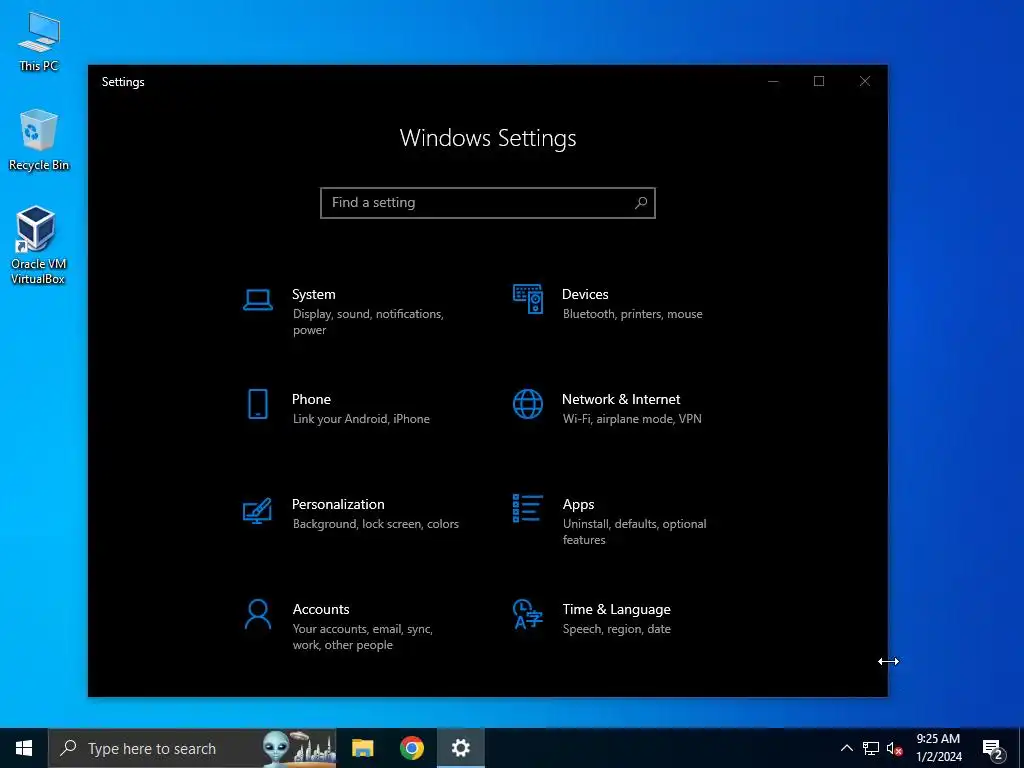1024x768 pixels.
Task: Open the Windows Start menu
Action: point(24,748)
